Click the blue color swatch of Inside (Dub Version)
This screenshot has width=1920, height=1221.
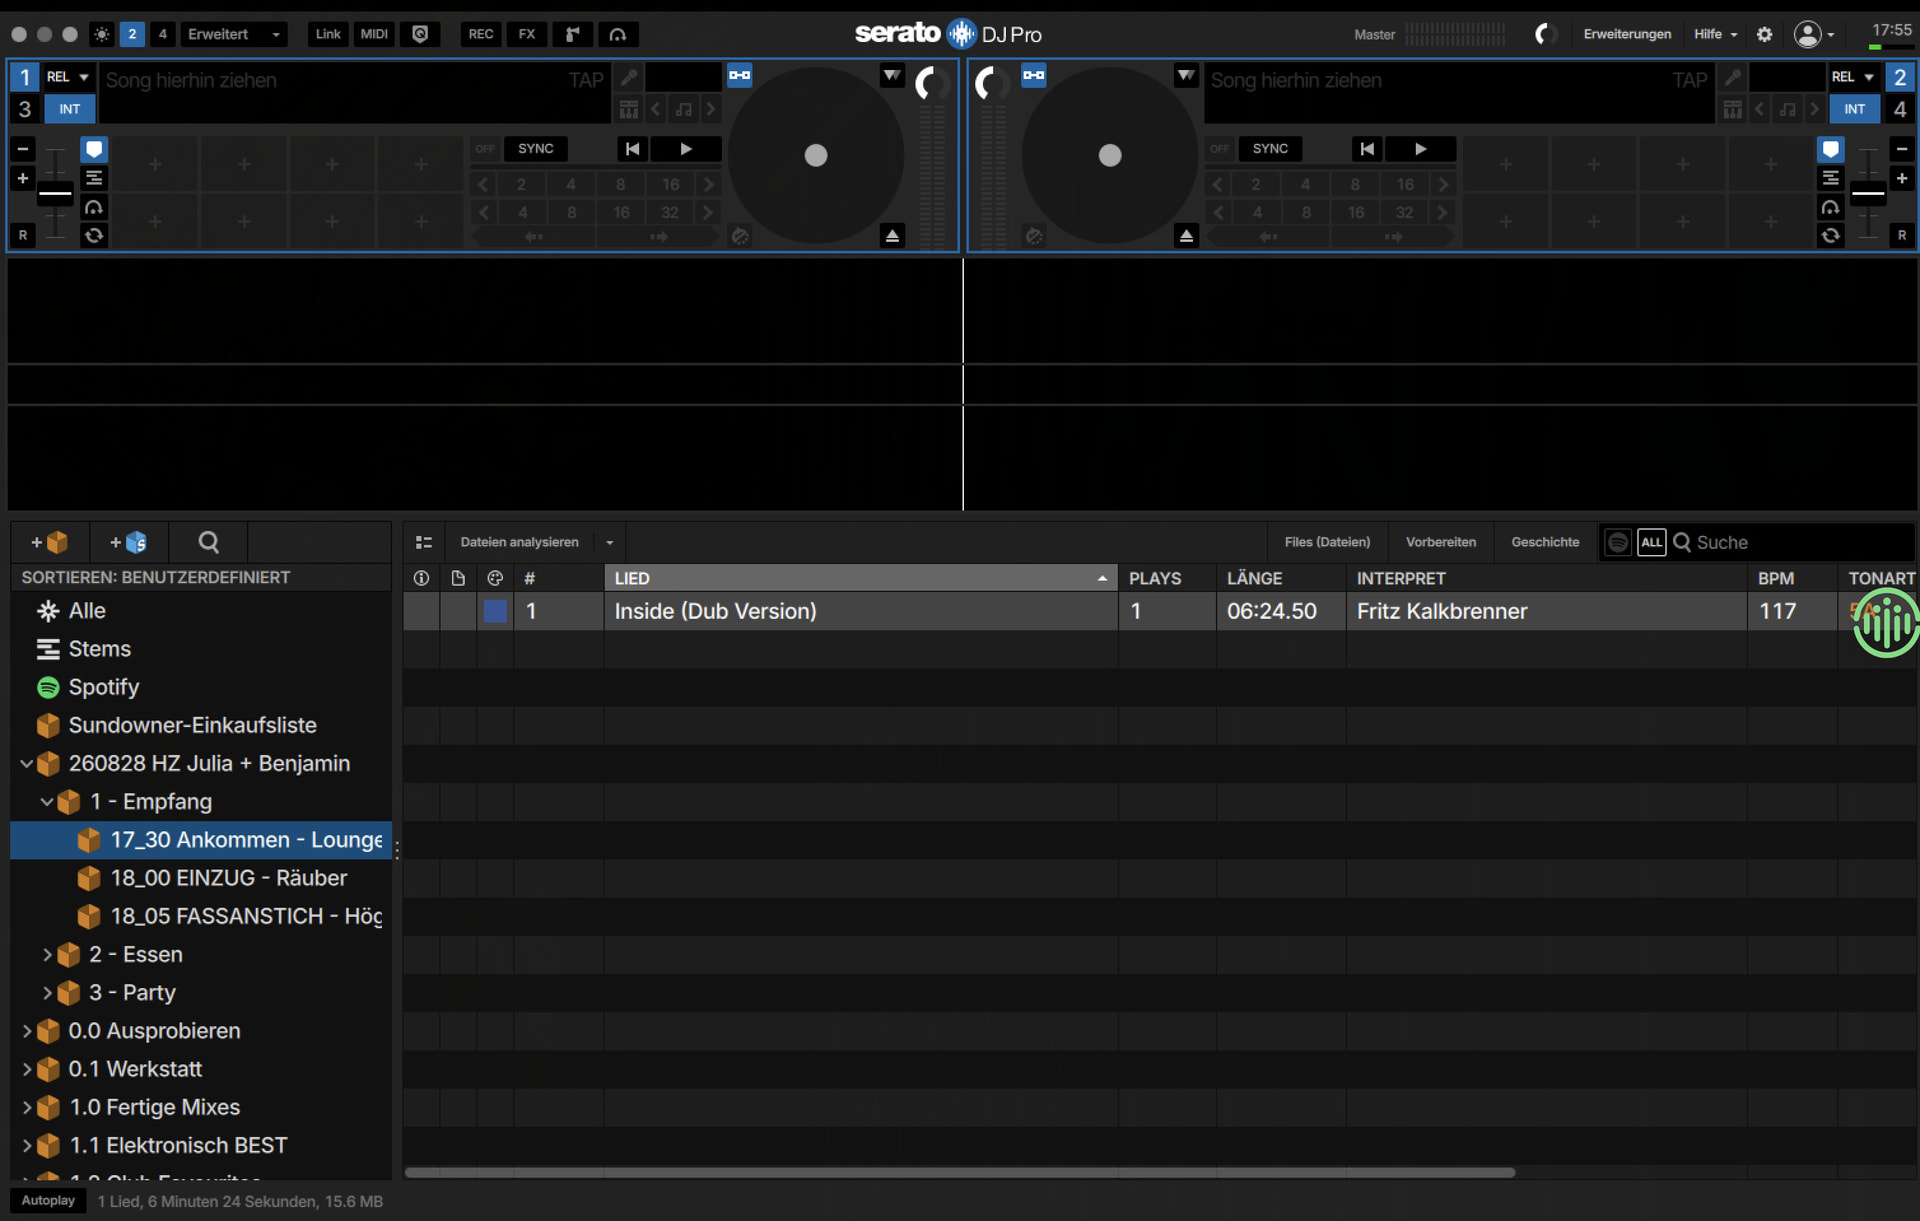coord(495,611)
